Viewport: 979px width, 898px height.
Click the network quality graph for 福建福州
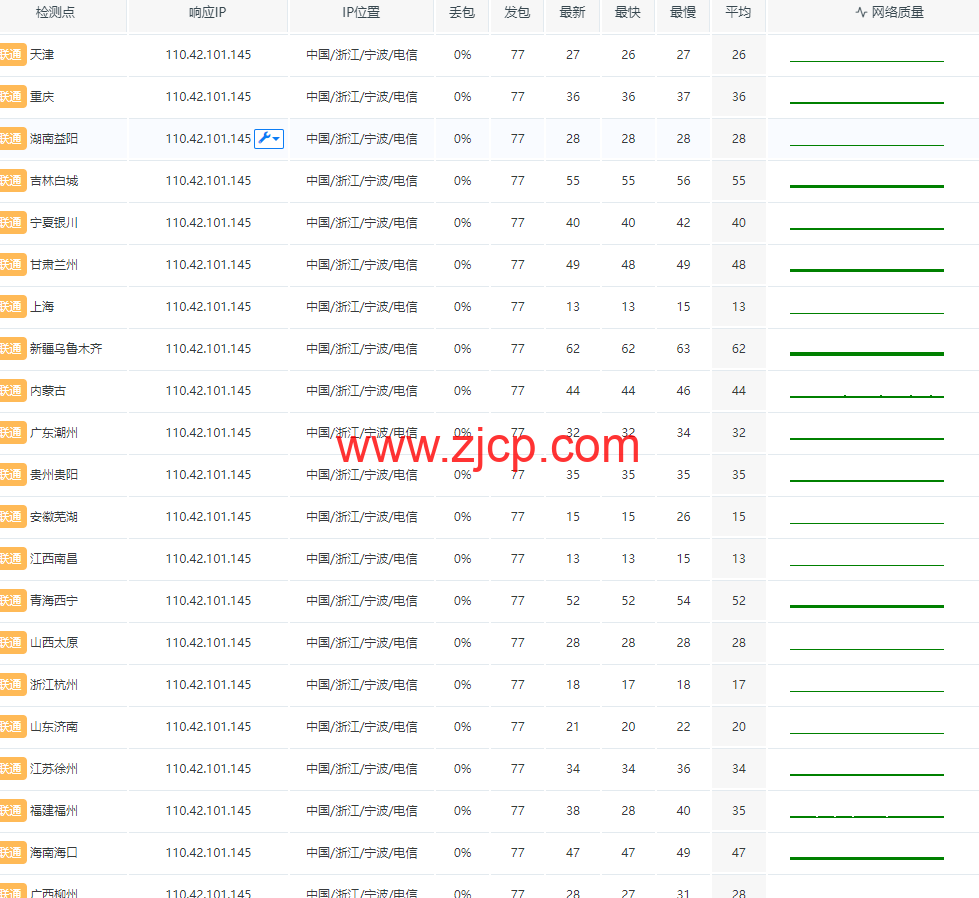tap(866, 815)
